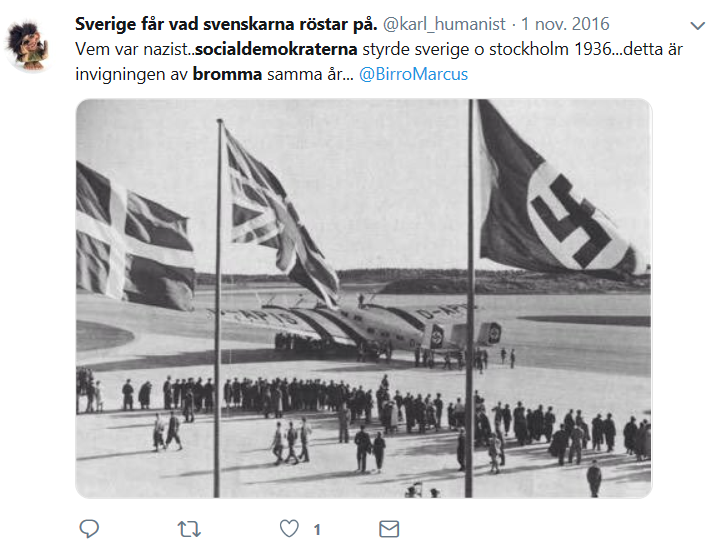Send tweet via the envelope message icon

tap(389, 529)
